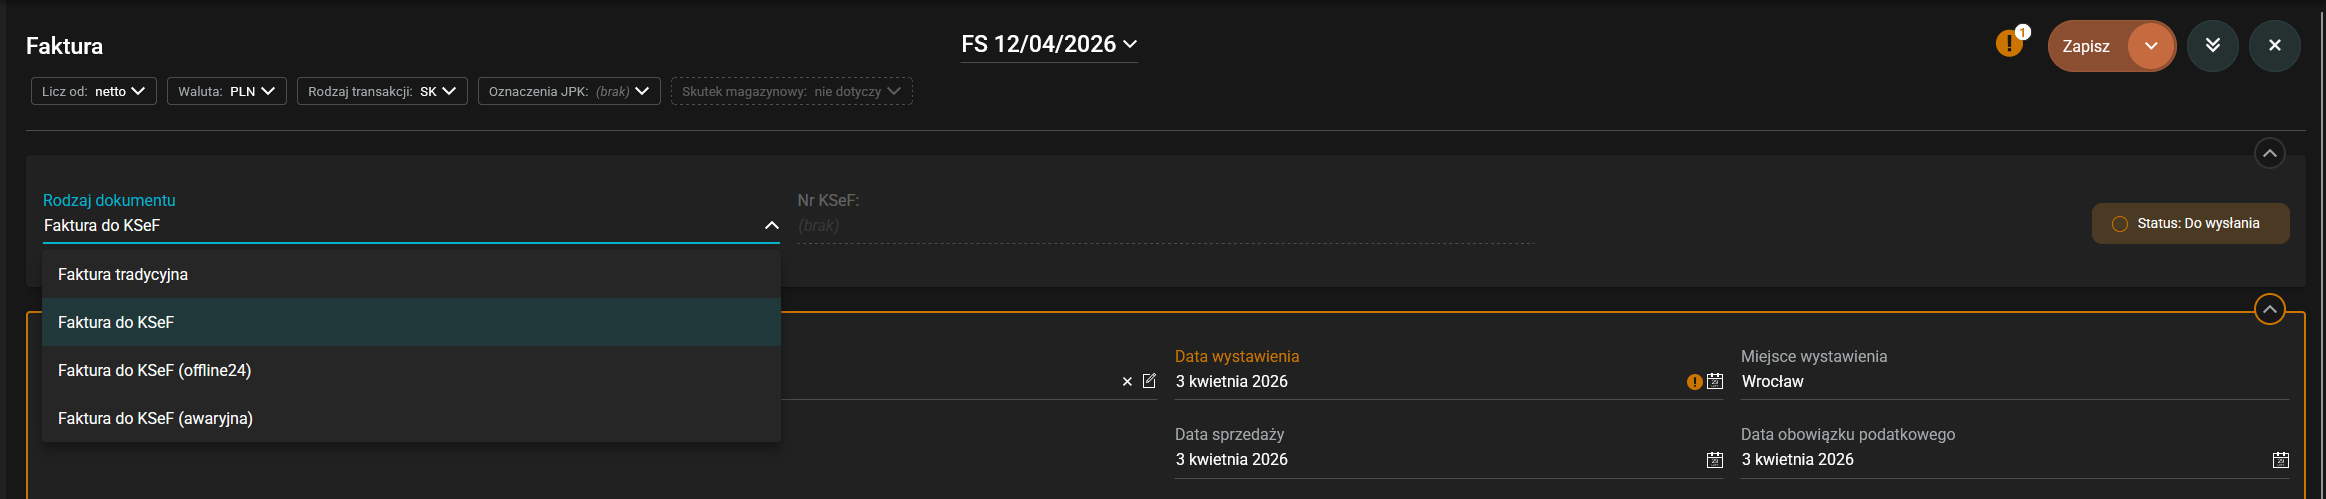2326x499 pixels.
Task: Pick Faktura do KSeF (awaryjna) option
Action: click(155, 418)
